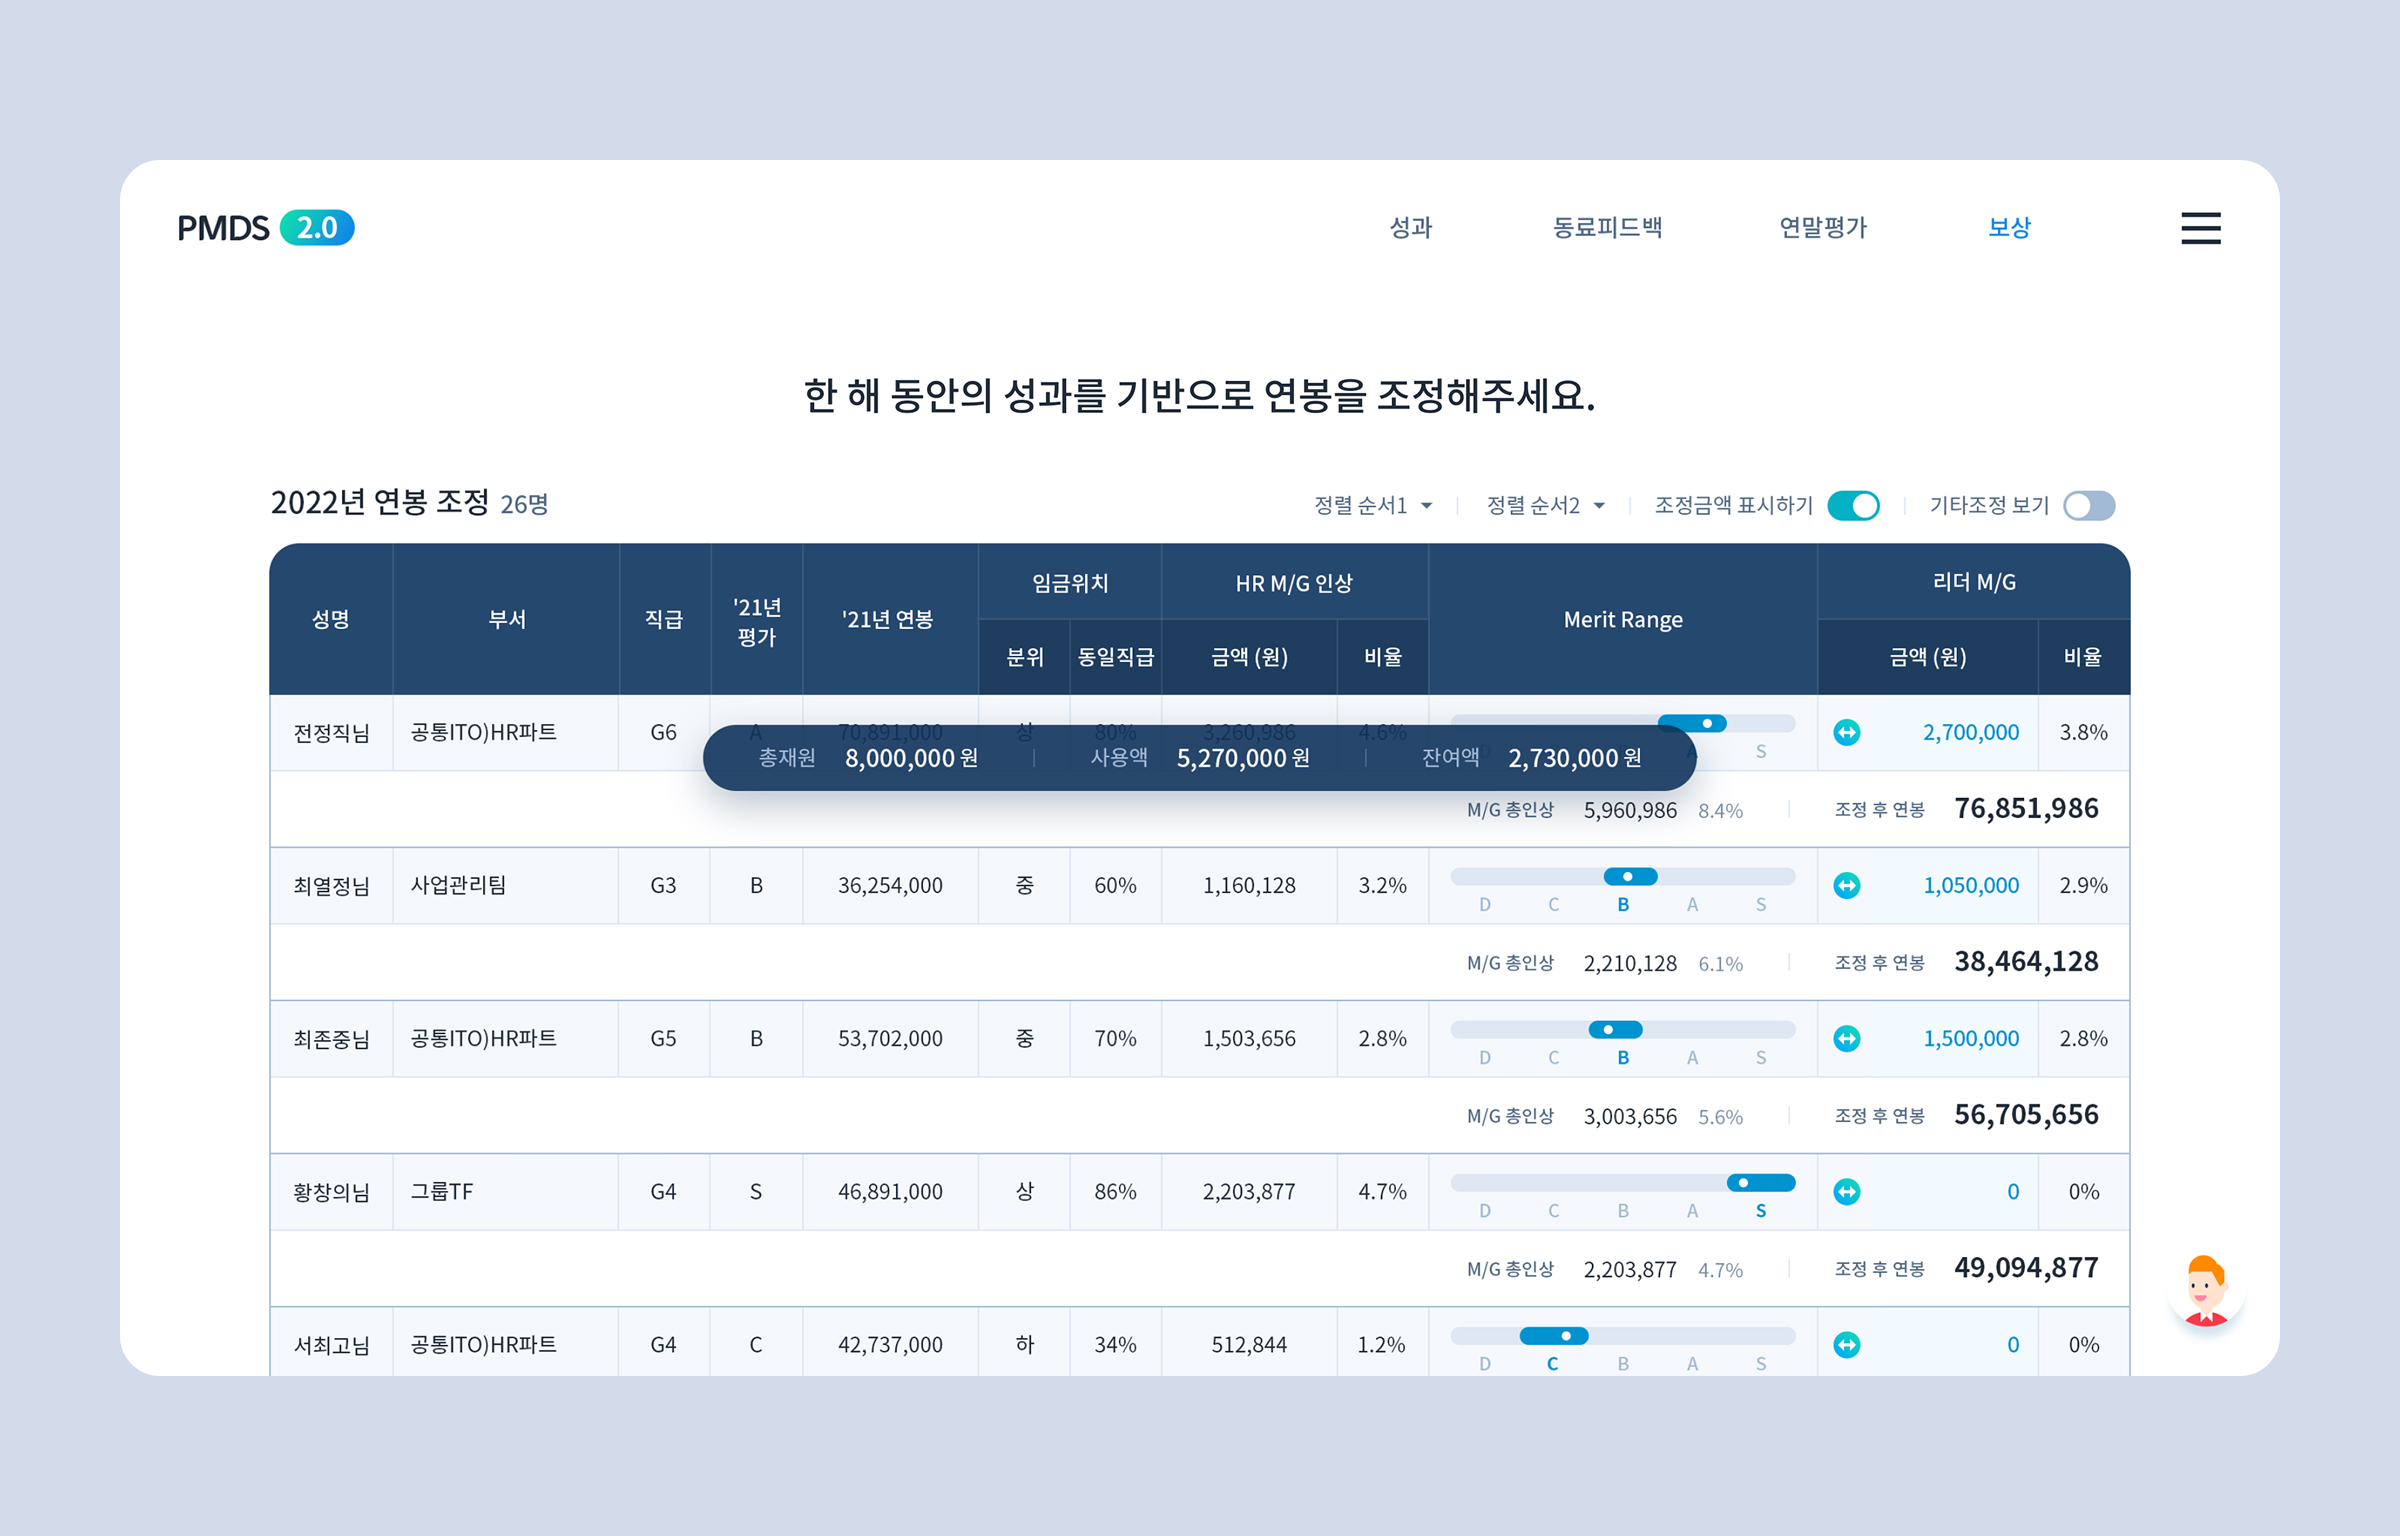
Task: Click the adjusted salary 38,464,128
Action: [2026, 961]
